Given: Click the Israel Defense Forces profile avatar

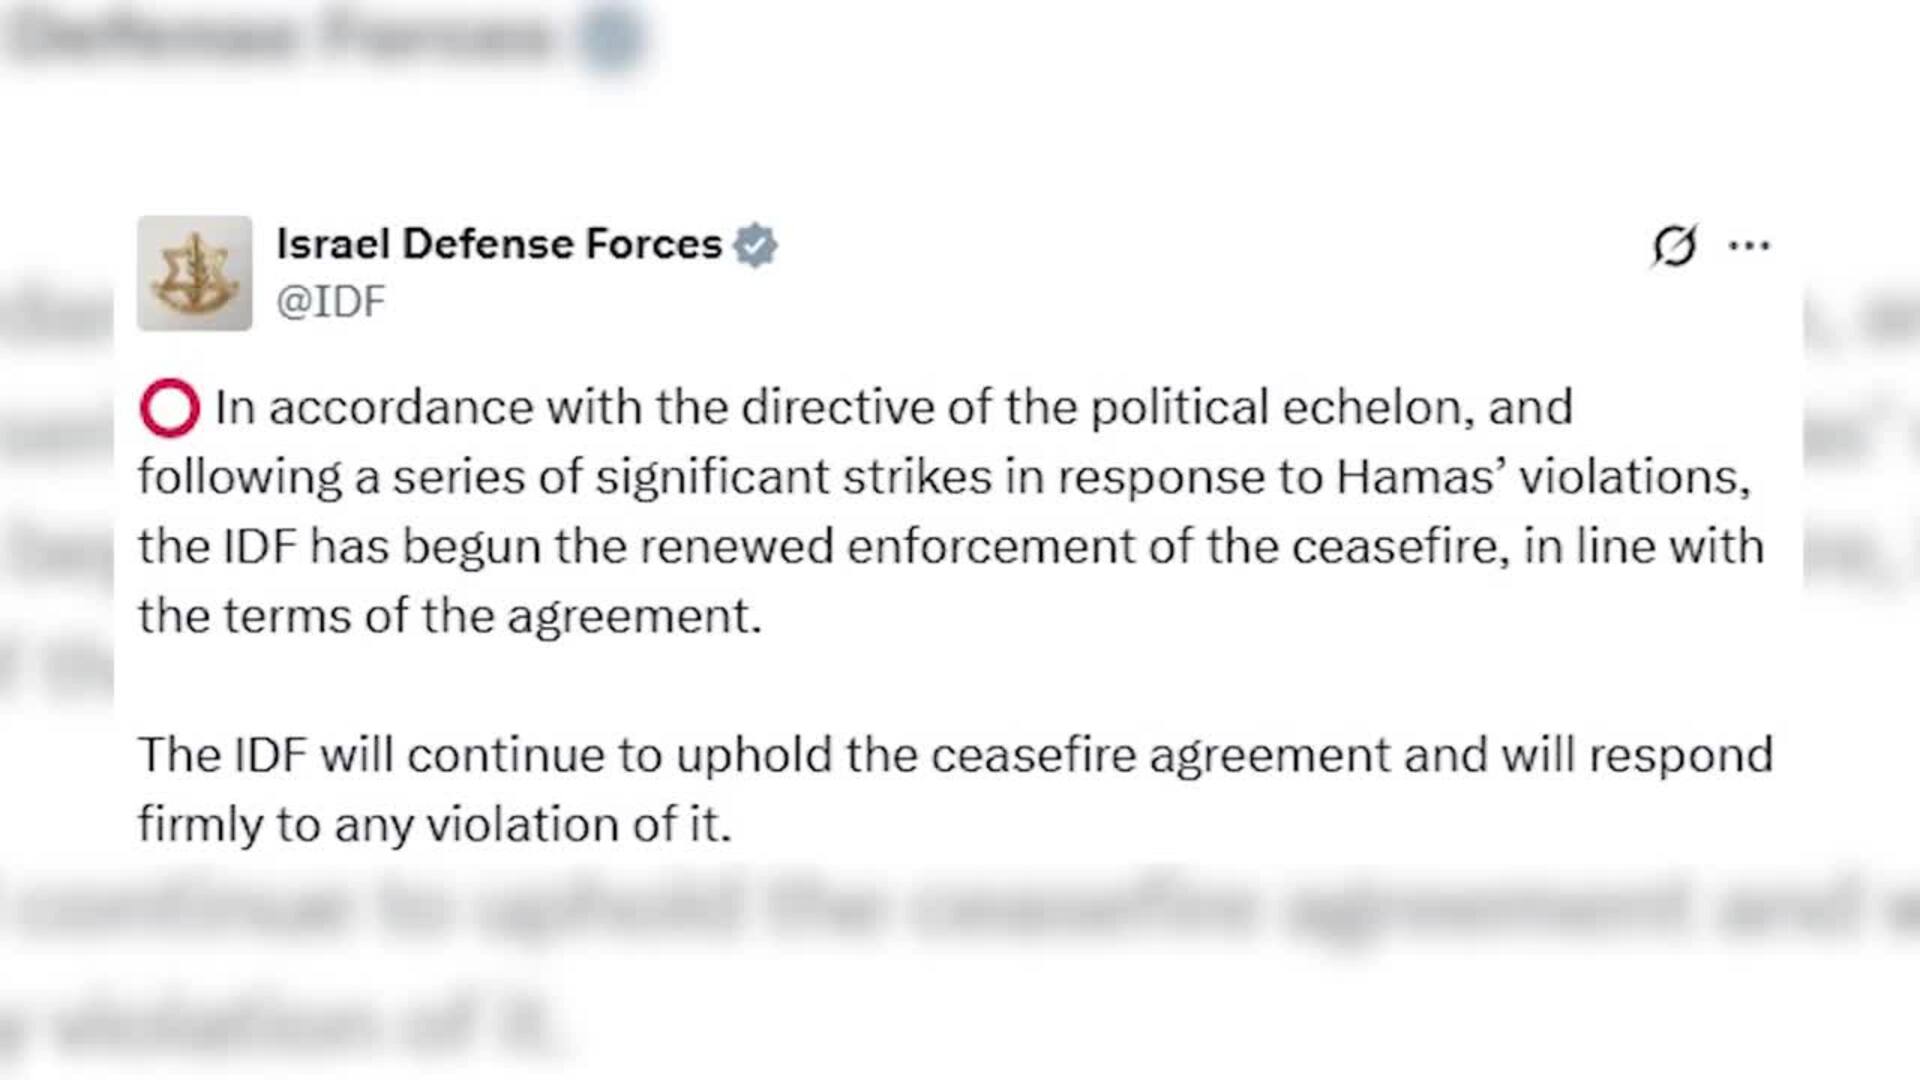Looking at the screenshot, I should pos(194,273).
